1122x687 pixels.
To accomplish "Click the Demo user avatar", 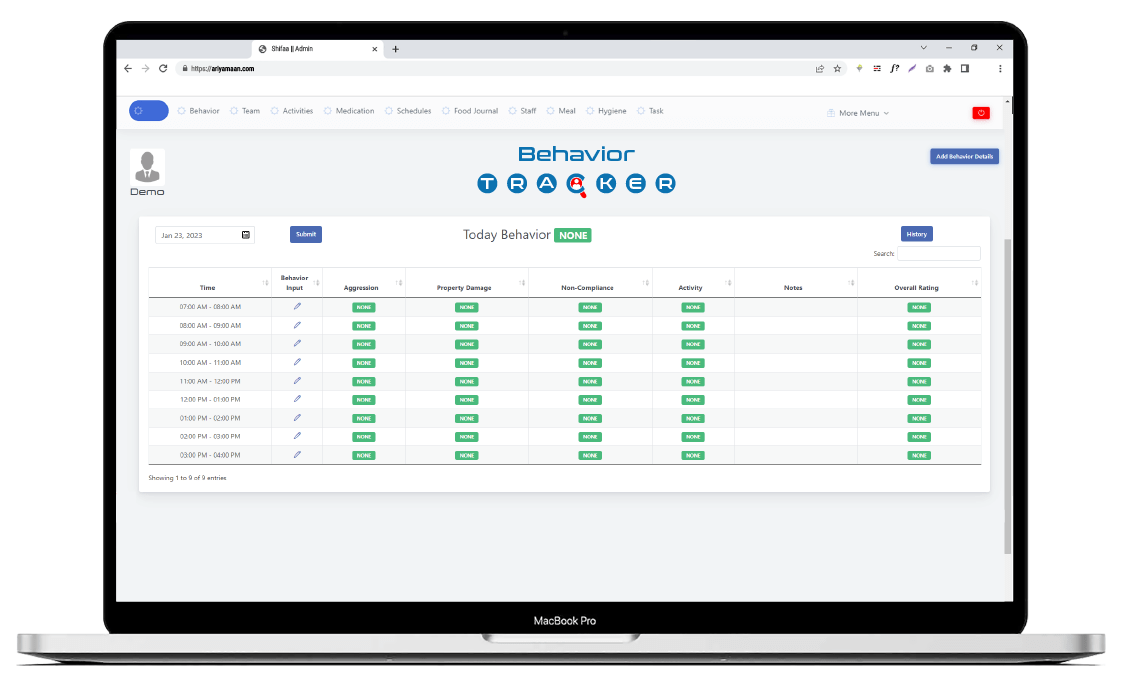I will pos(147,166).
